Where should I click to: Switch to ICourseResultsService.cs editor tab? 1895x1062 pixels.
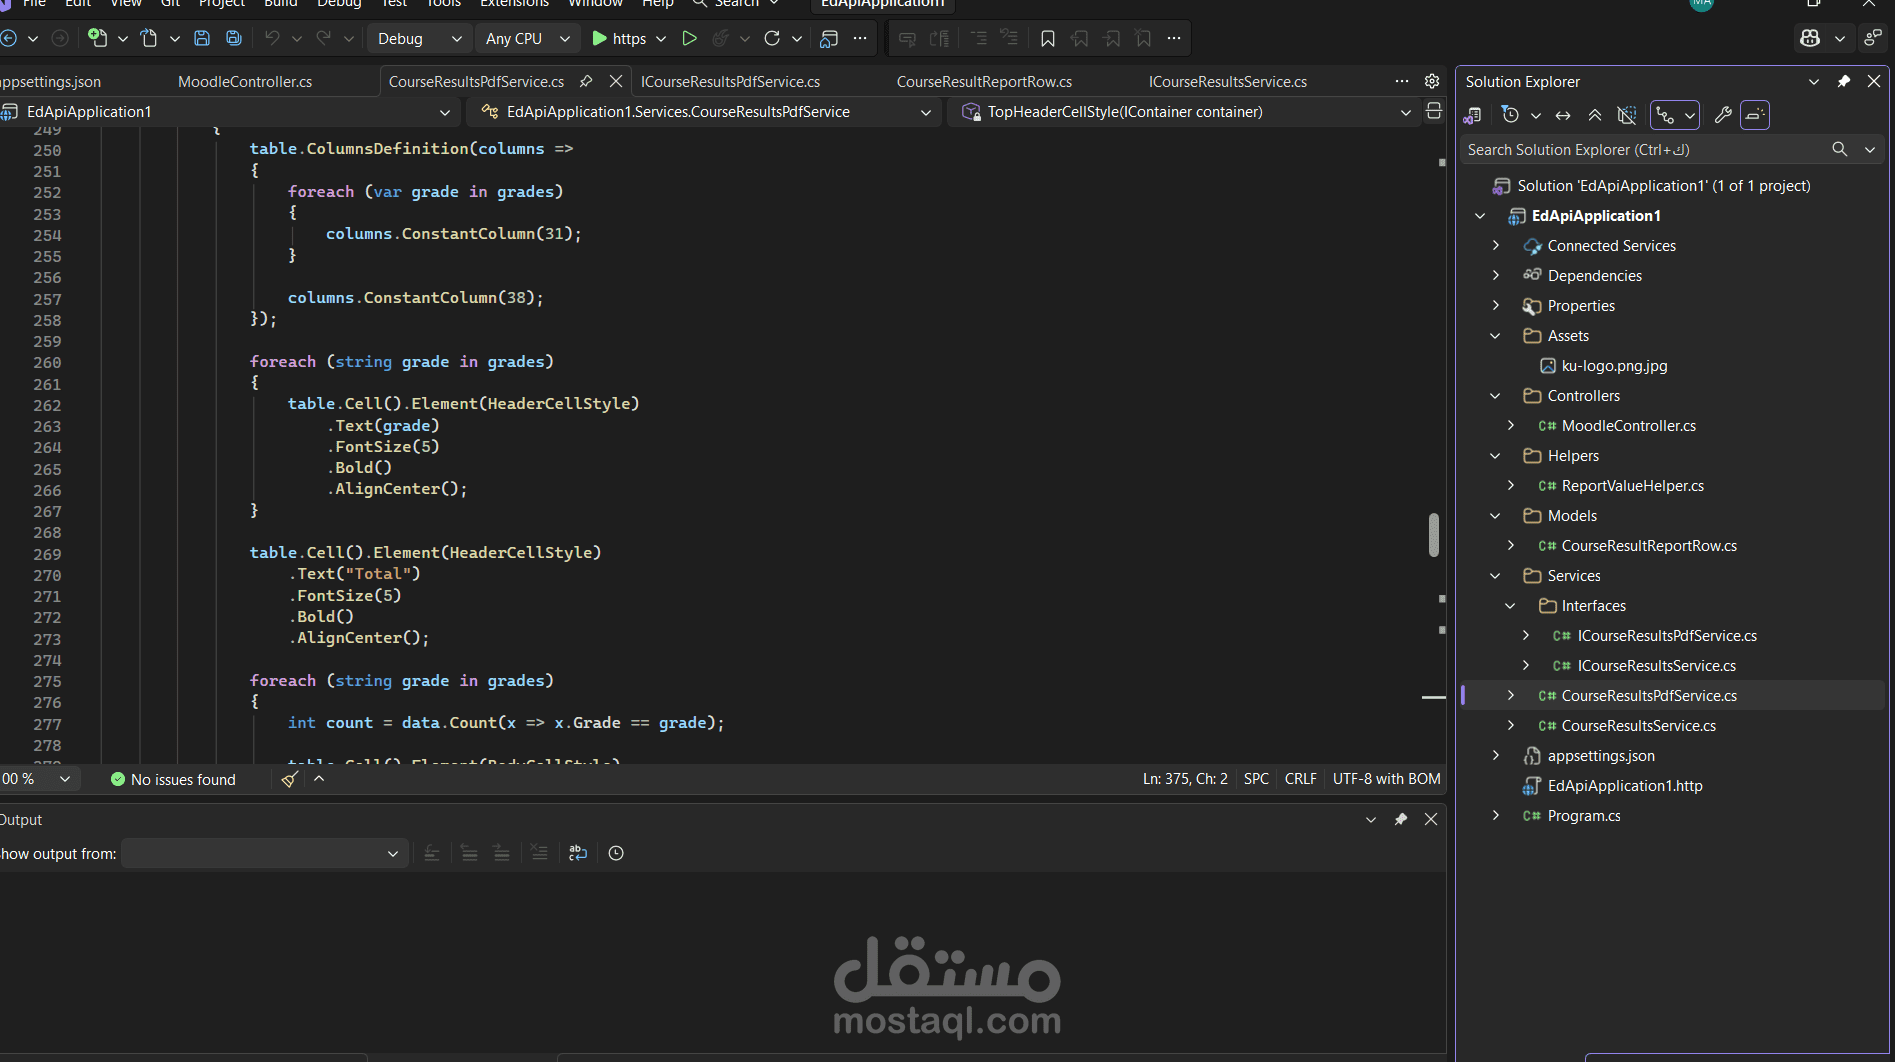[1228, 81]
